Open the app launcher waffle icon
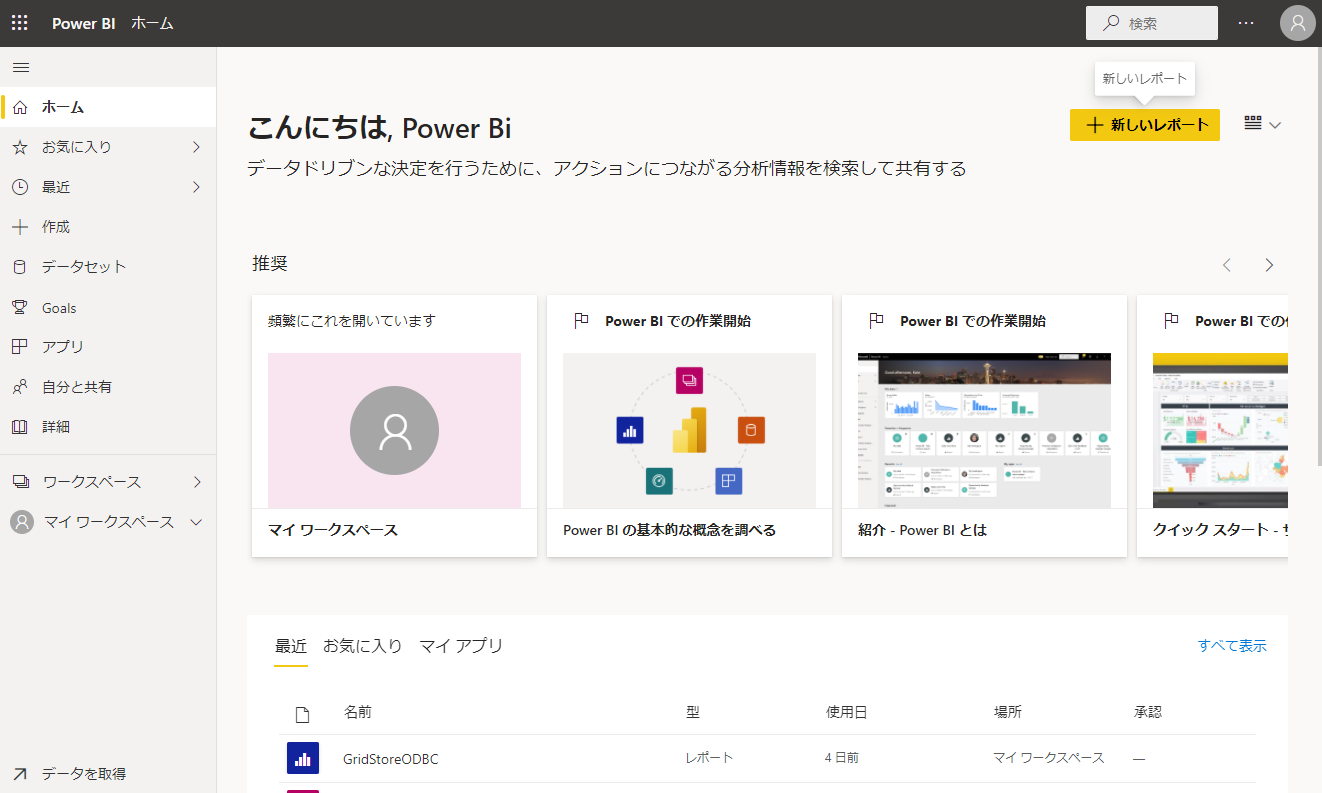1322x793 pixels. 20,23
